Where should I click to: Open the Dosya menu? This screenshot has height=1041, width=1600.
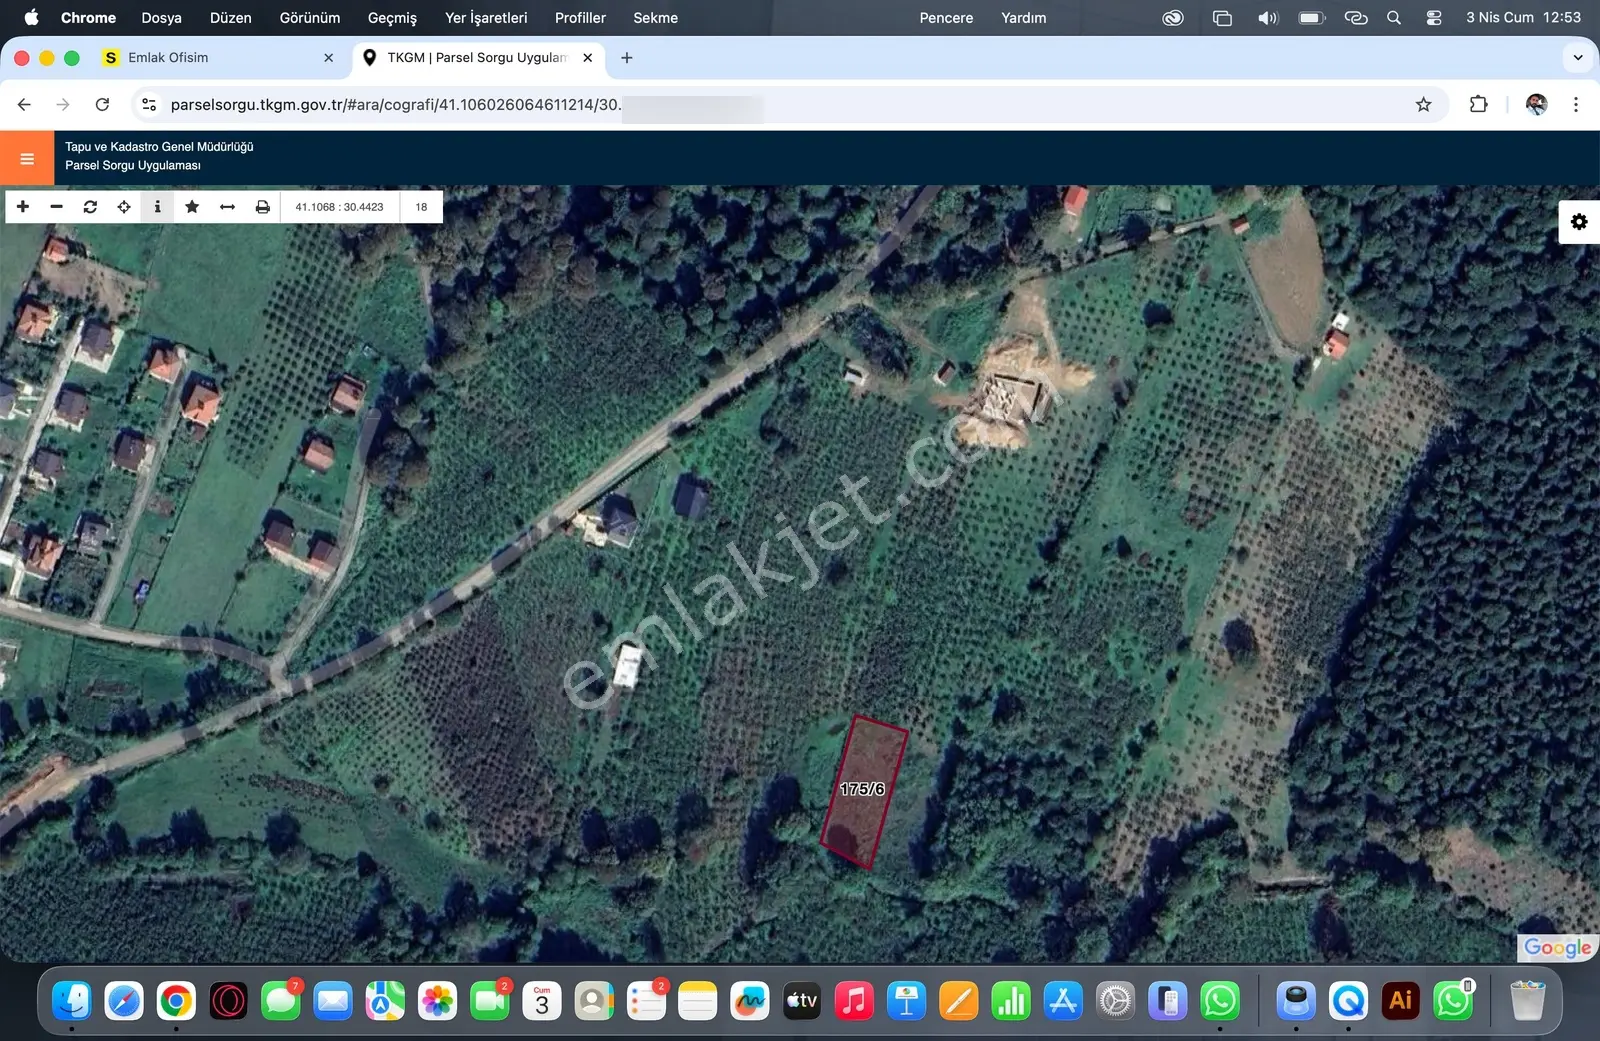(161, 17)
